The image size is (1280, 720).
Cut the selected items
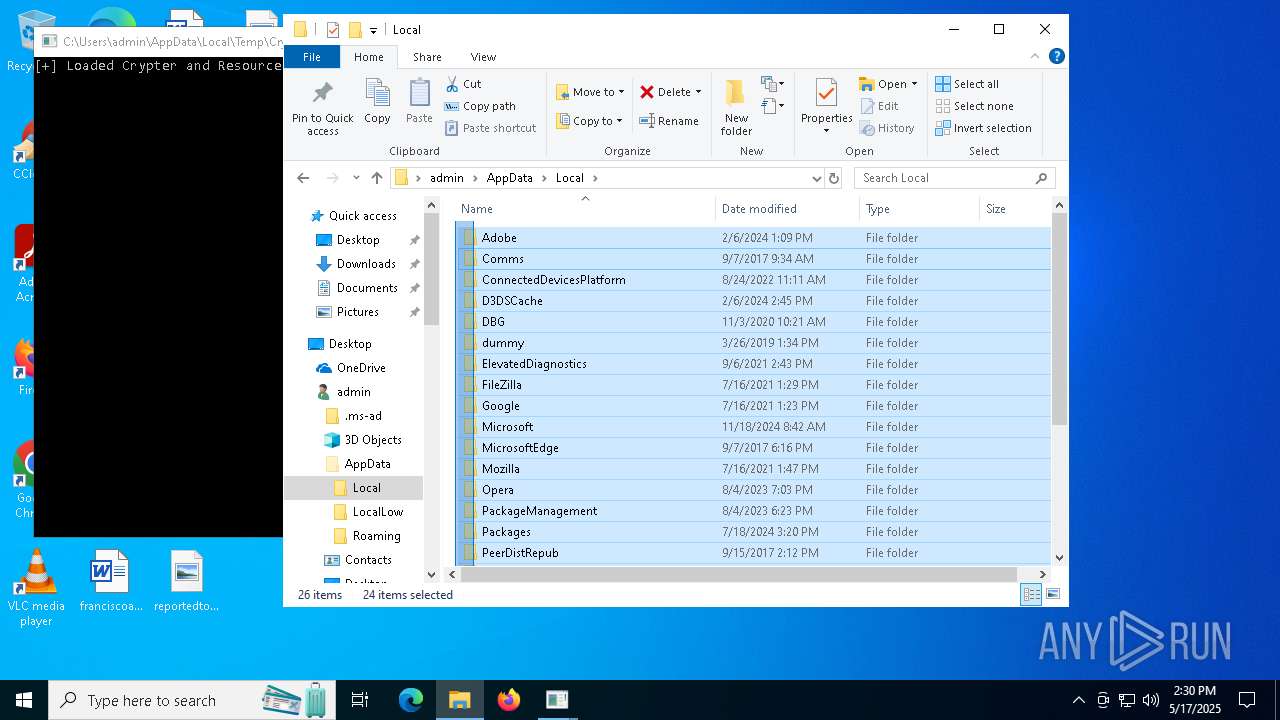pyautogui.click(x=463, y=84)
